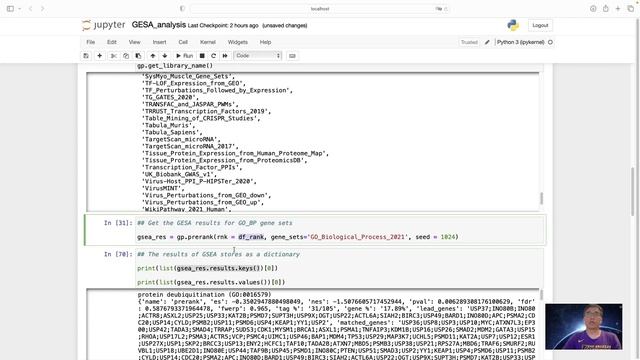Open the Help menu
The width and height of the screenshot is (640, 360).
[265, 42]
